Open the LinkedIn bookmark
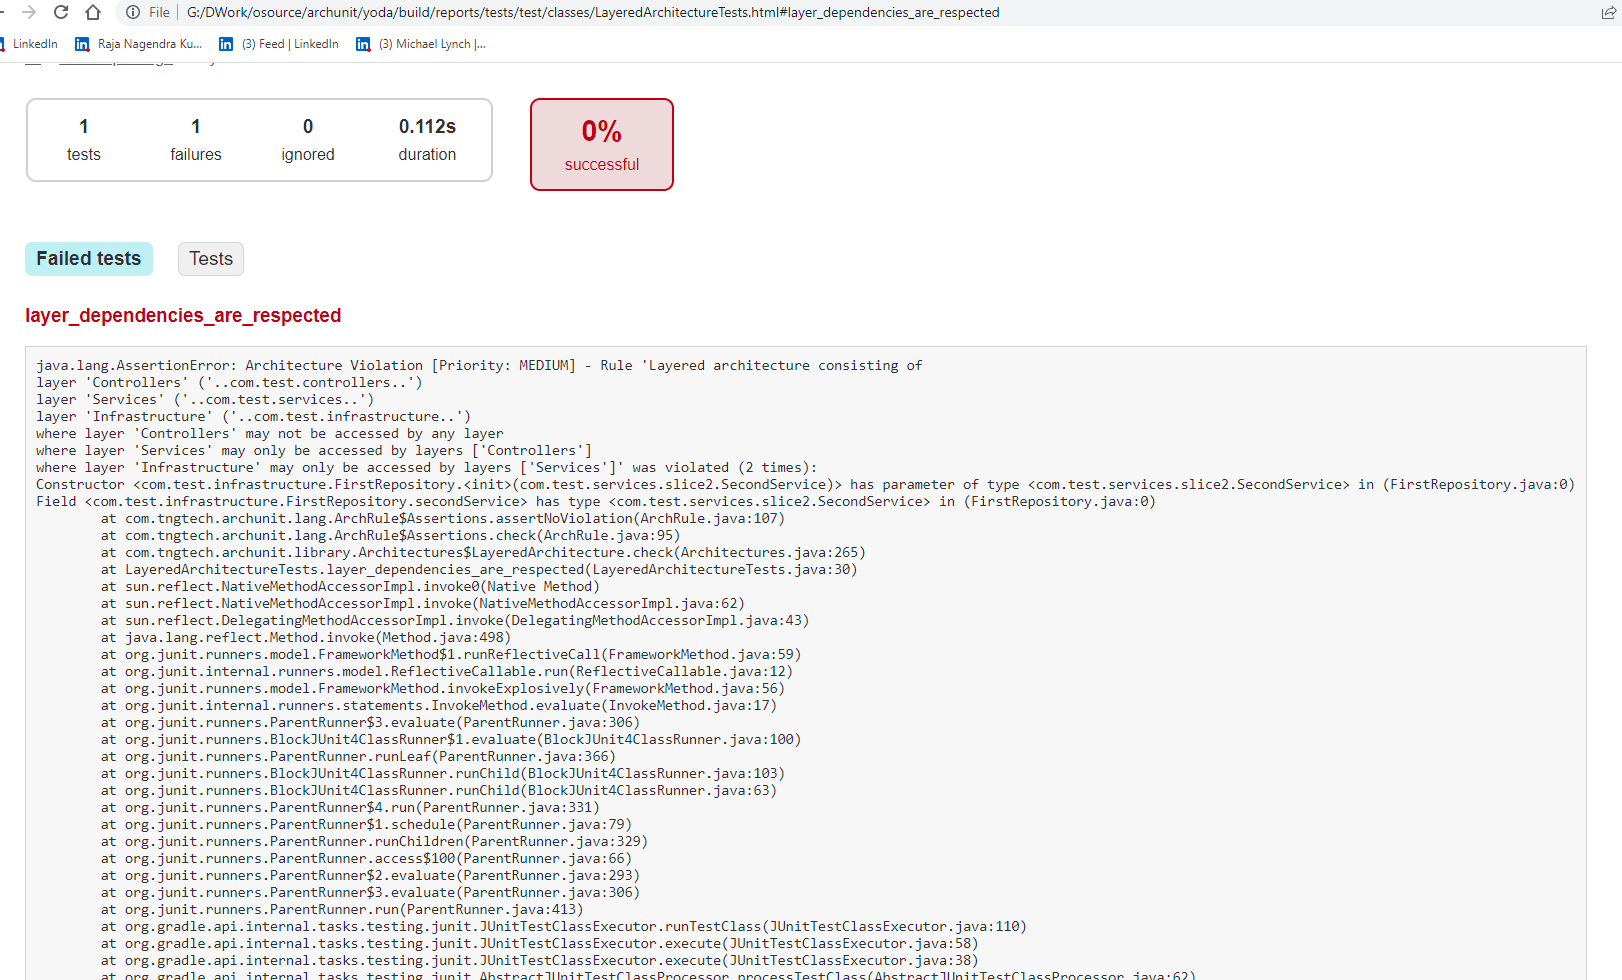 [29, 44]
